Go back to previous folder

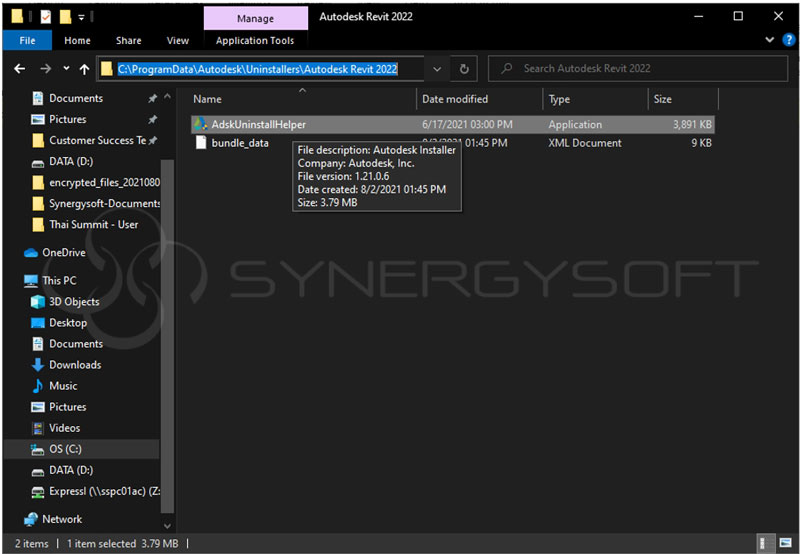(19, 68)
